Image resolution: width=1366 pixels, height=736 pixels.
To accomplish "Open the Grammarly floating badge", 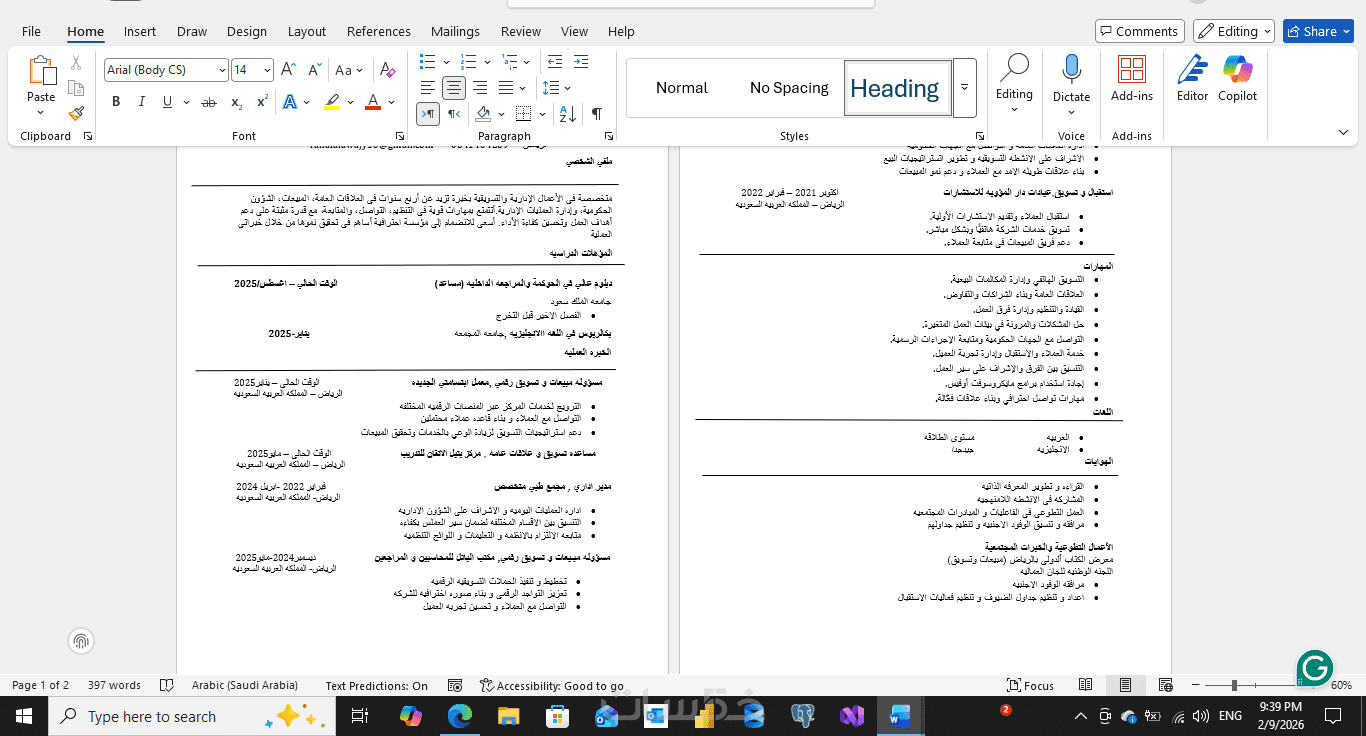I will click(1315, 669).
